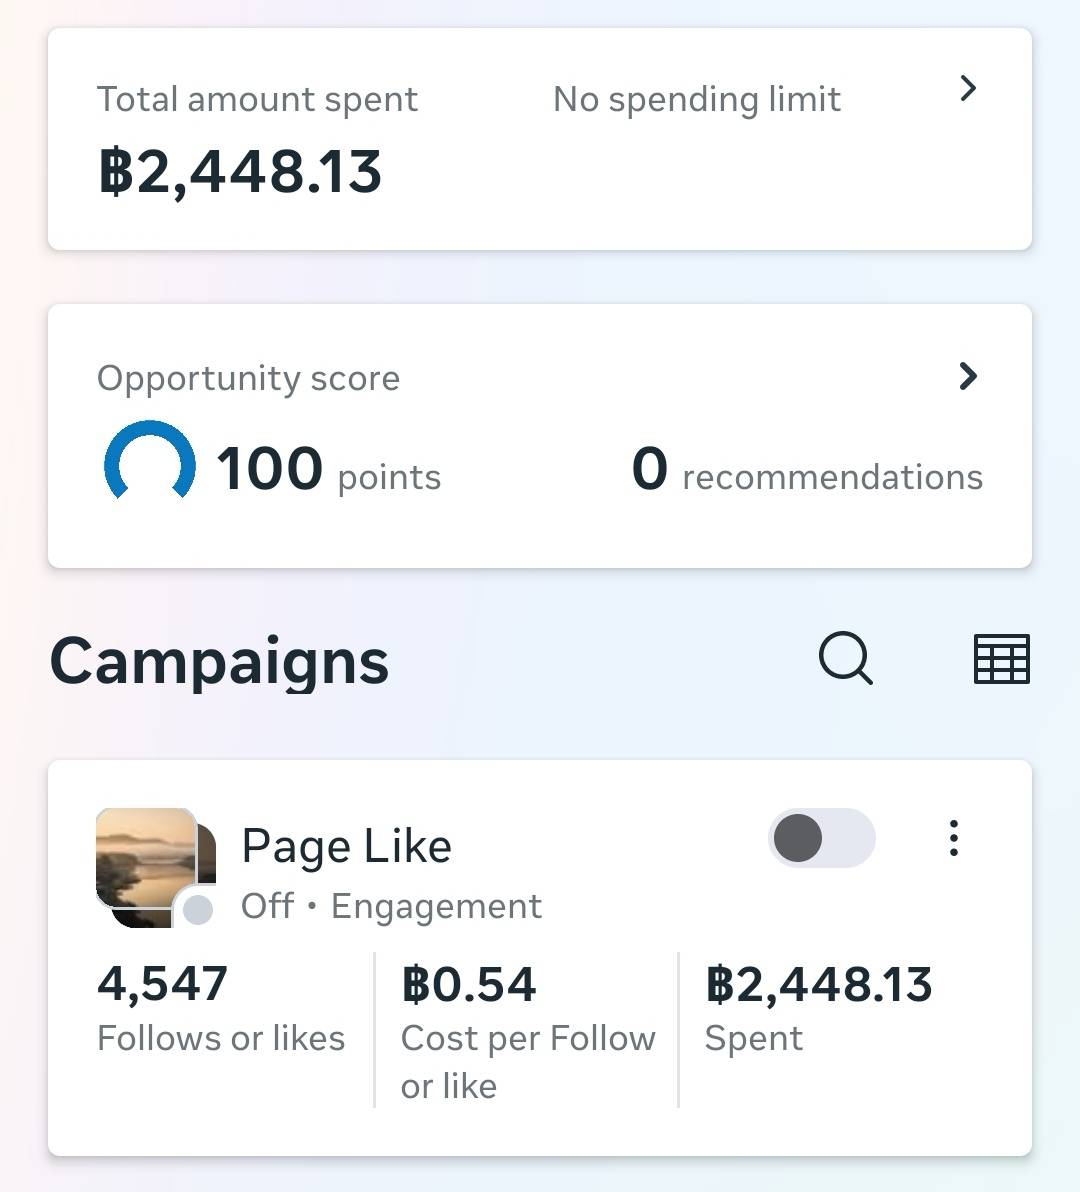Click the gray status dot on campaign thumbnail
This screenshot has width=1080, height=1192.
(198, 910)
